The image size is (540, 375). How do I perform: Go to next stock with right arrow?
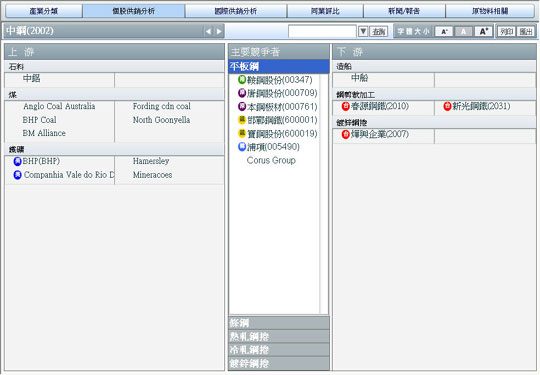coord(219,31)
